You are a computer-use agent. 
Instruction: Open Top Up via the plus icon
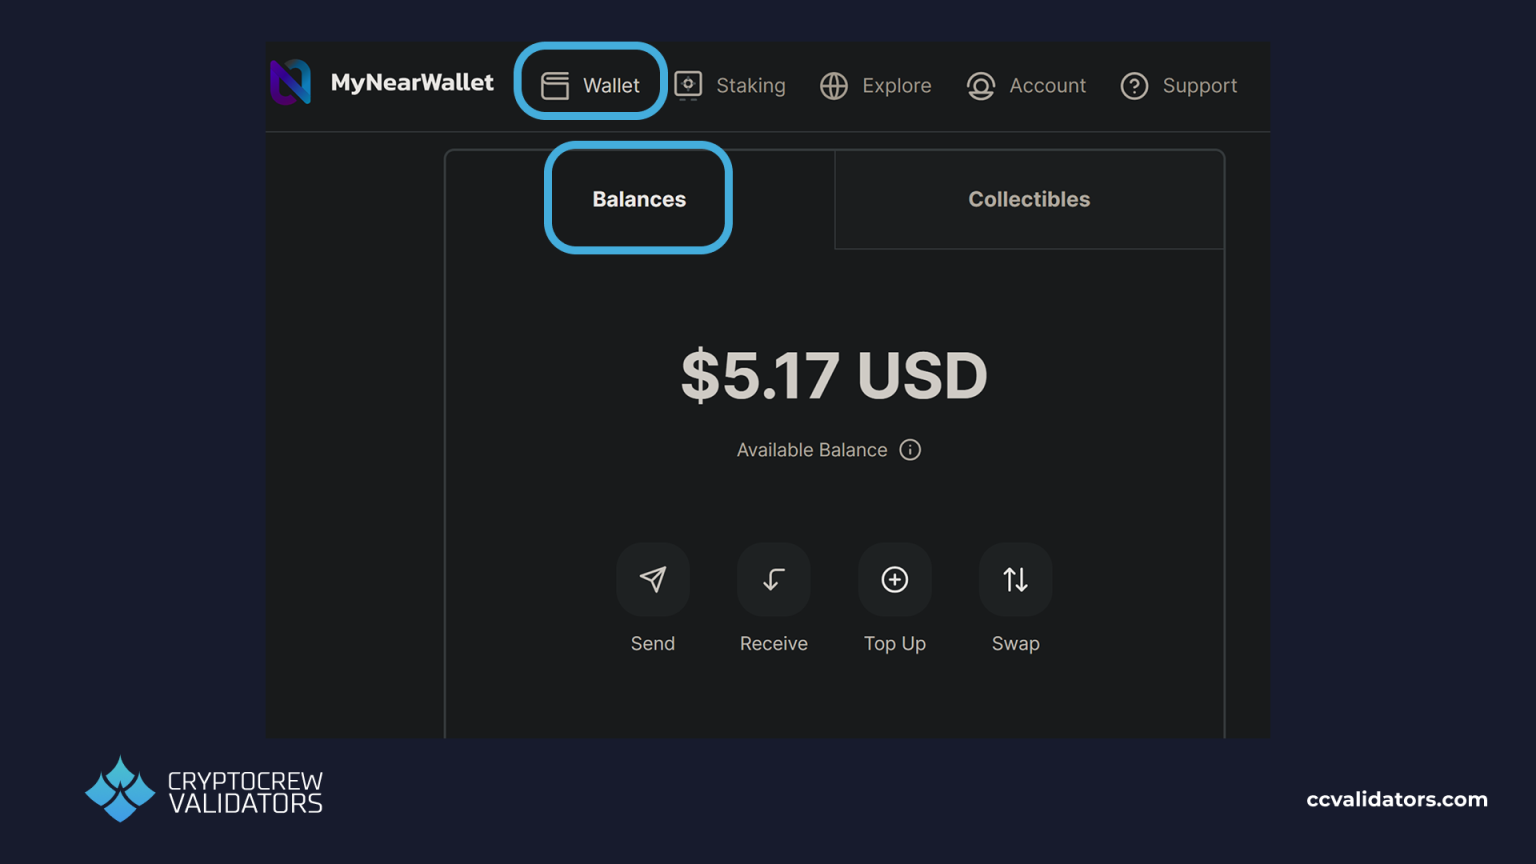(894, 579)
